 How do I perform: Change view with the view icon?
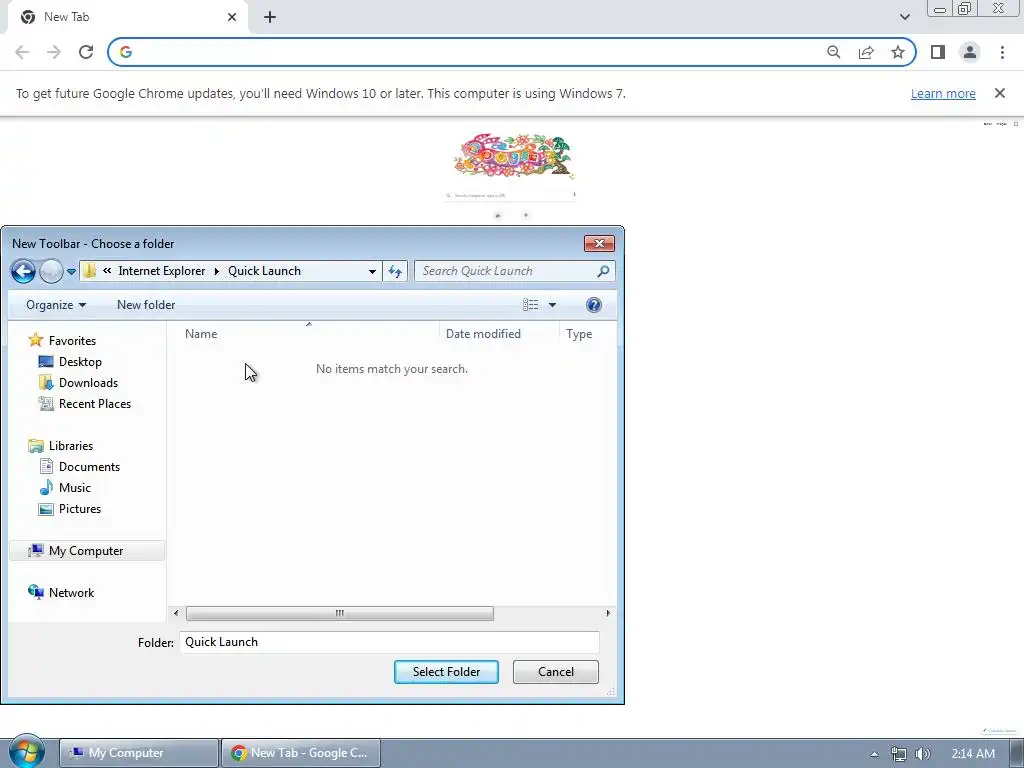coord(530,305)
